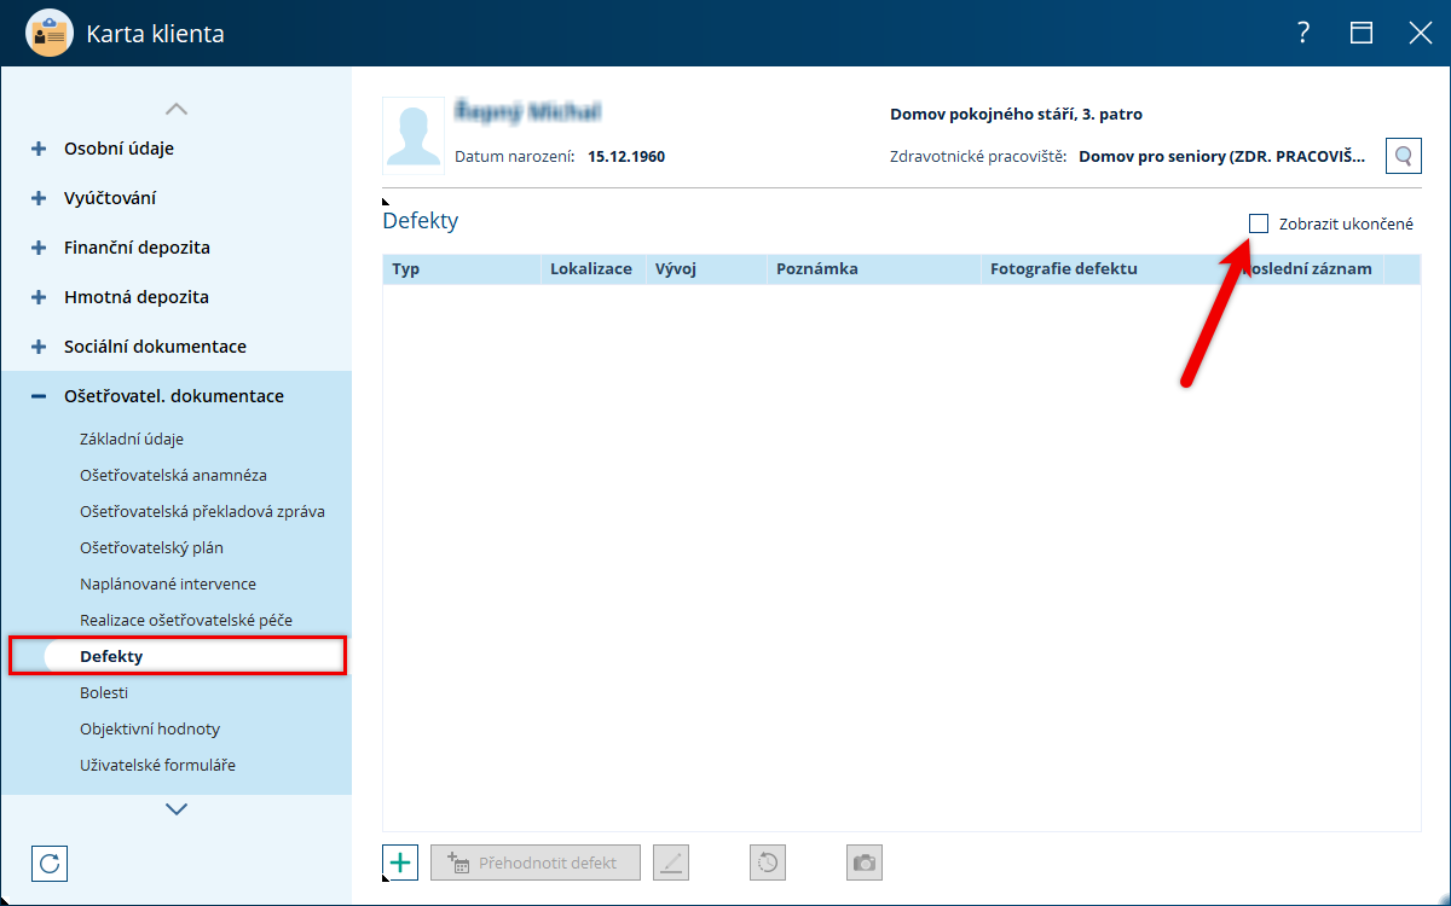Open Ošetřovatelský plán item
Image resolution: width=1451 pixels, height=906 pixels.
tap(151, 548)
